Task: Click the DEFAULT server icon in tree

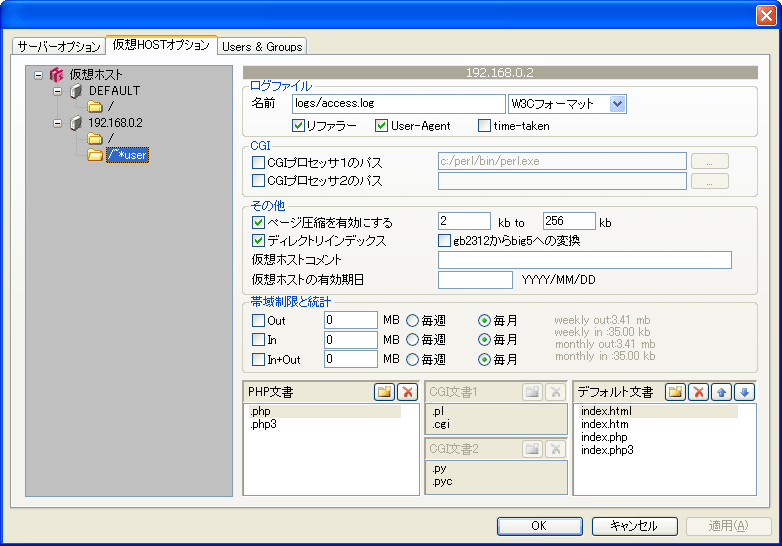Action: click(75, 91)
